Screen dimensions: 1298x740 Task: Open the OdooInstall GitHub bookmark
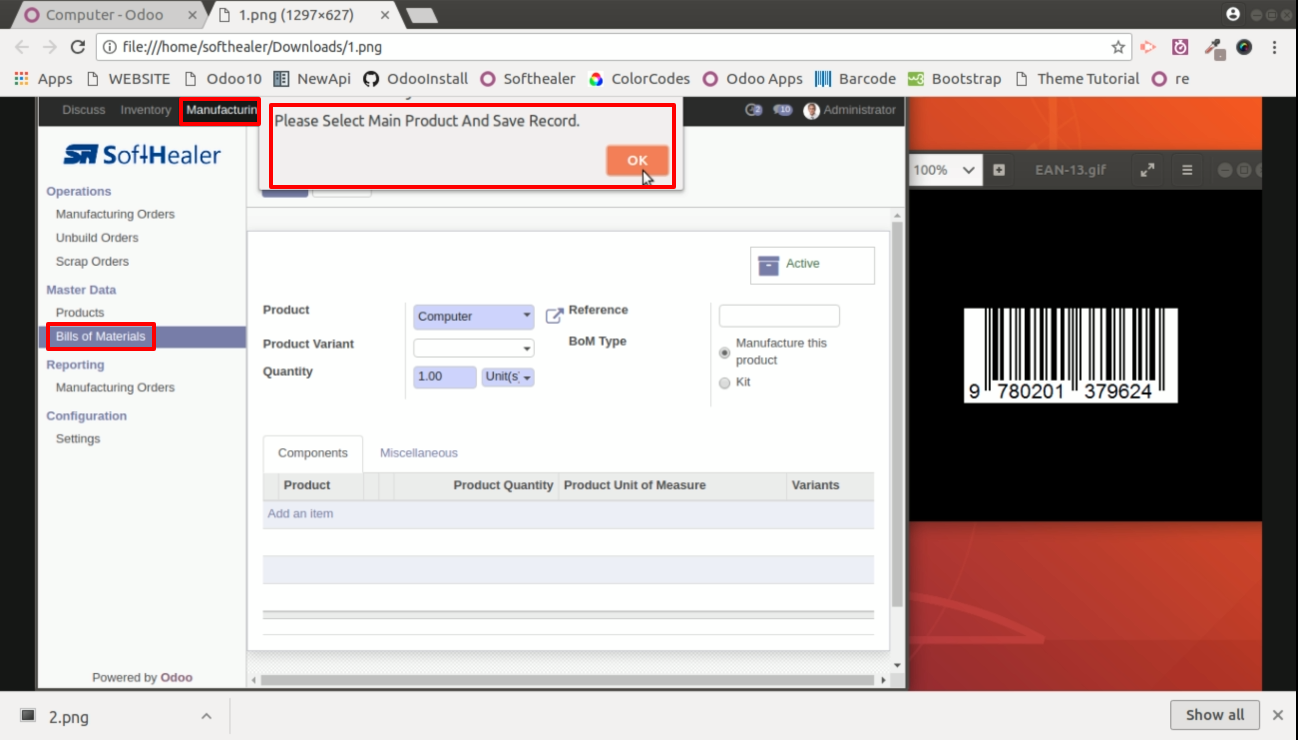tap(414, 78)
